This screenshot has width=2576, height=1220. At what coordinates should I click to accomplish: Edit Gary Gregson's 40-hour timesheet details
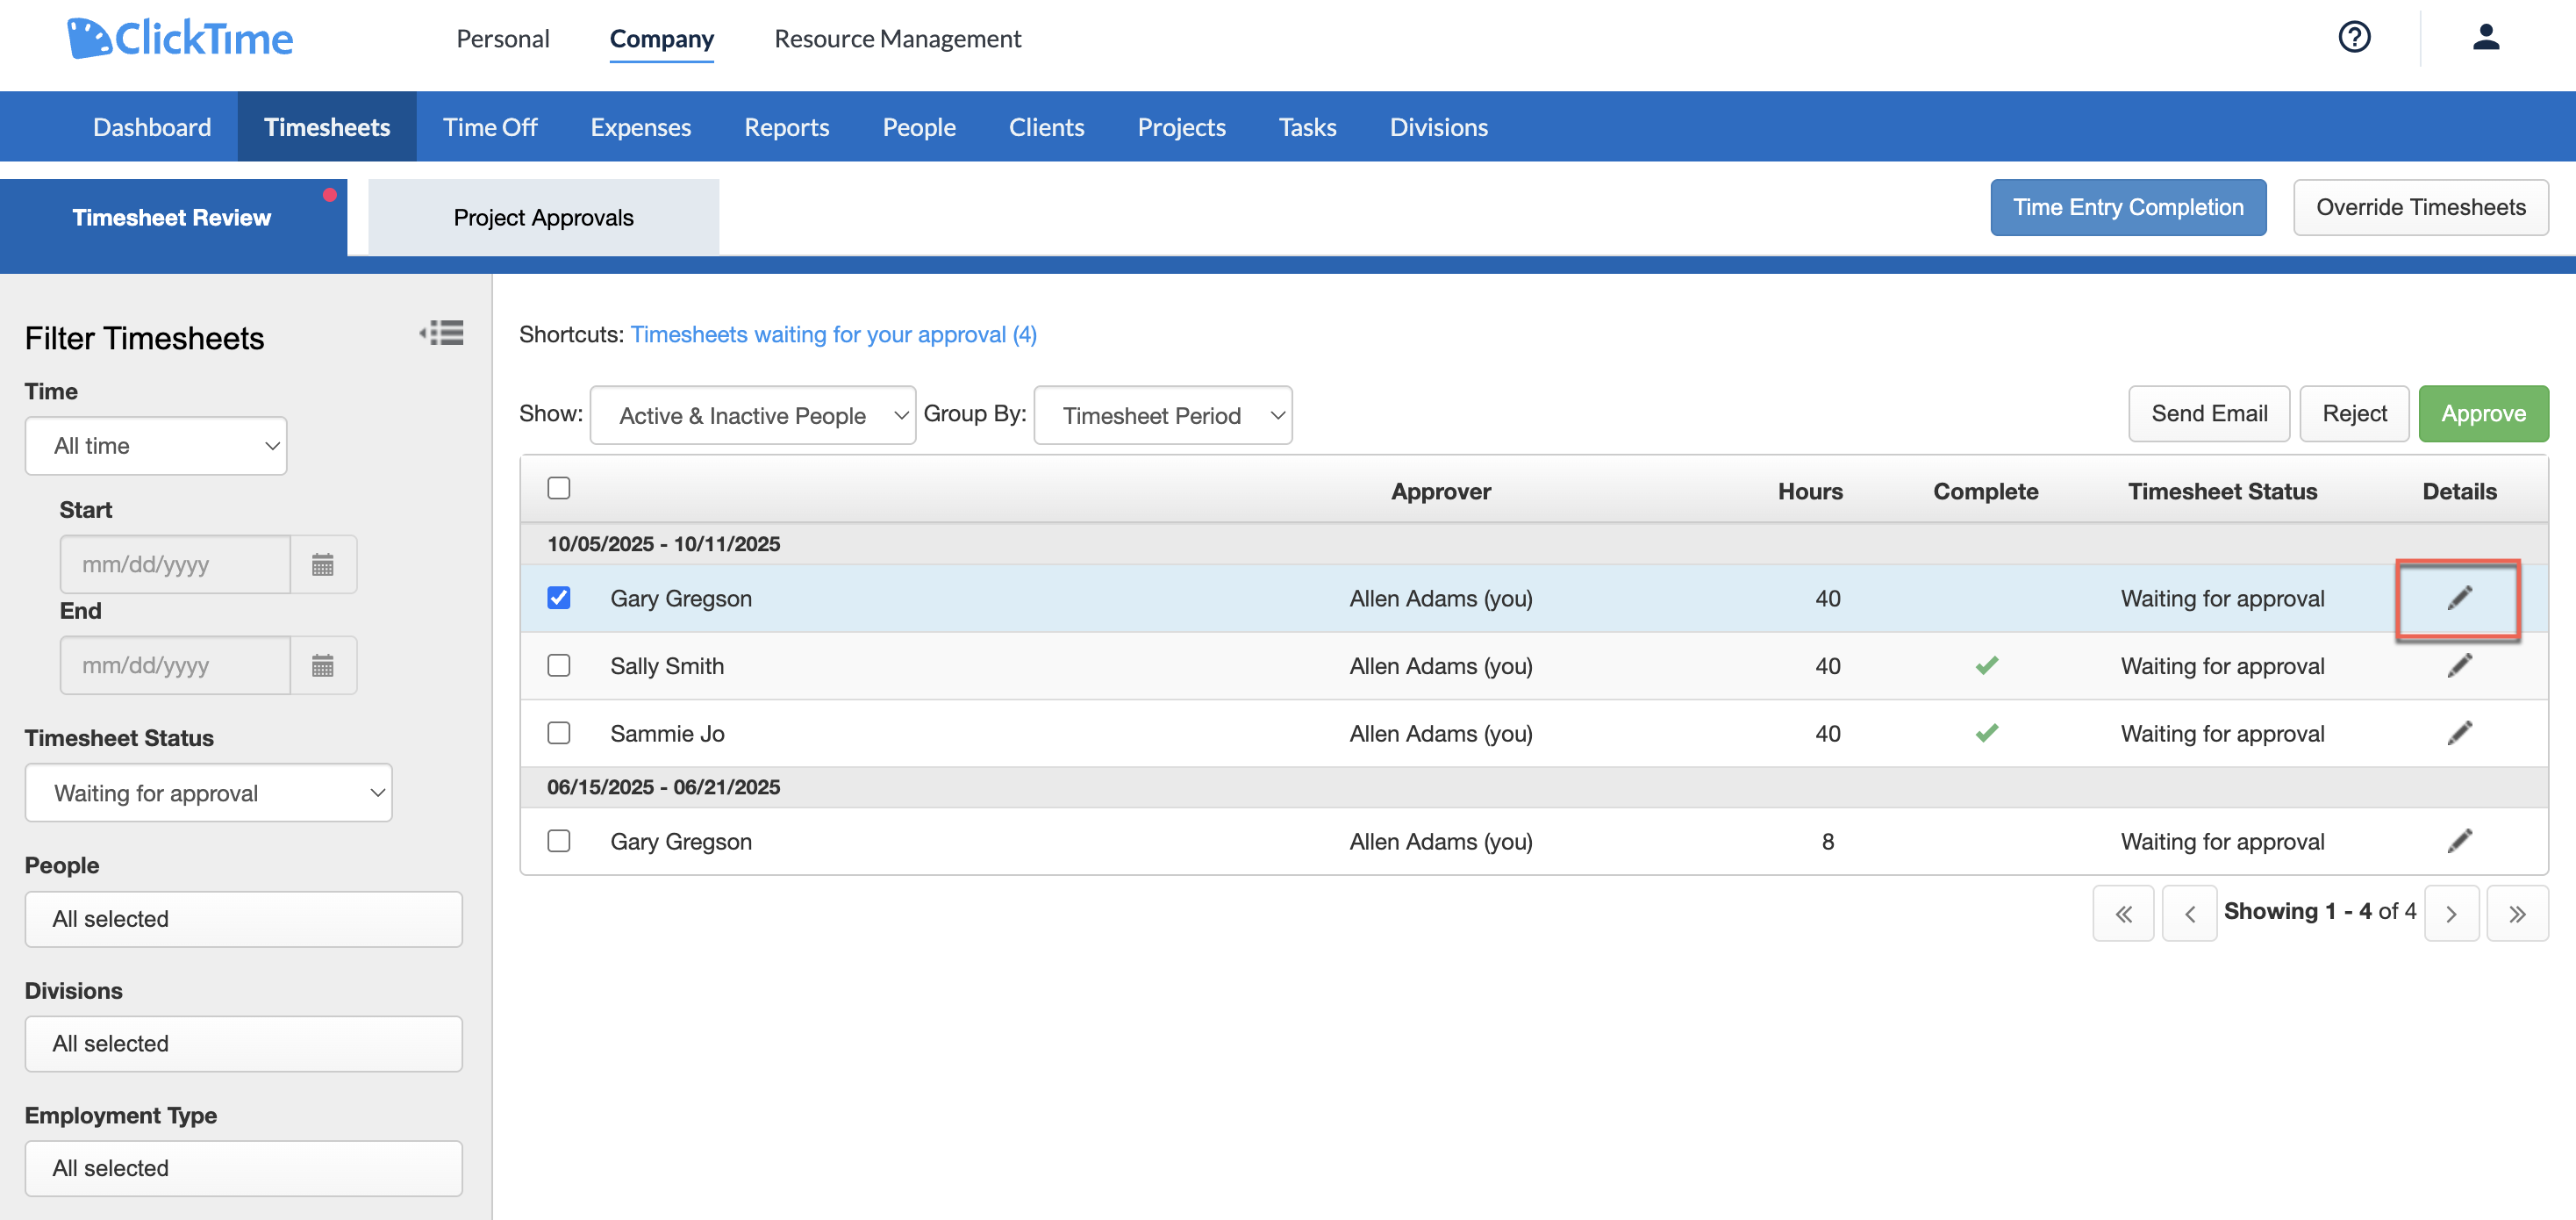[x=2459, y=598]
